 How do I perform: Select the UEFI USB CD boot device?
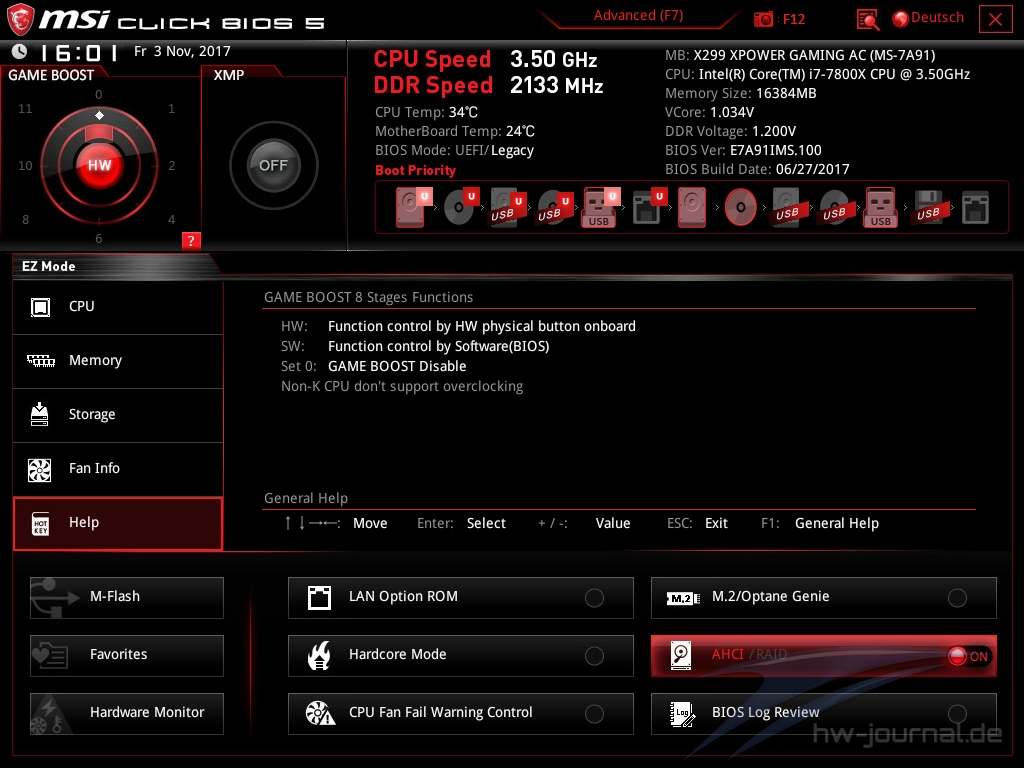pos(554,207)
